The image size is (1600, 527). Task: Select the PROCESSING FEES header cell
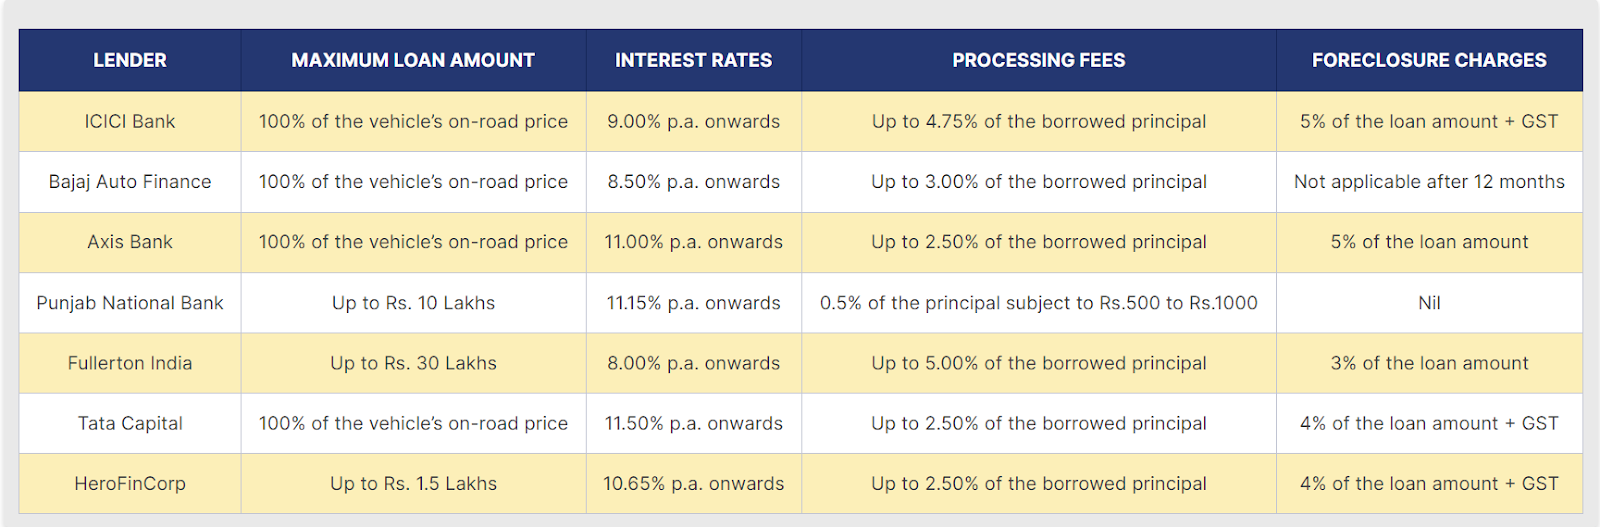pyautogui.click(x=1038, y=60)
